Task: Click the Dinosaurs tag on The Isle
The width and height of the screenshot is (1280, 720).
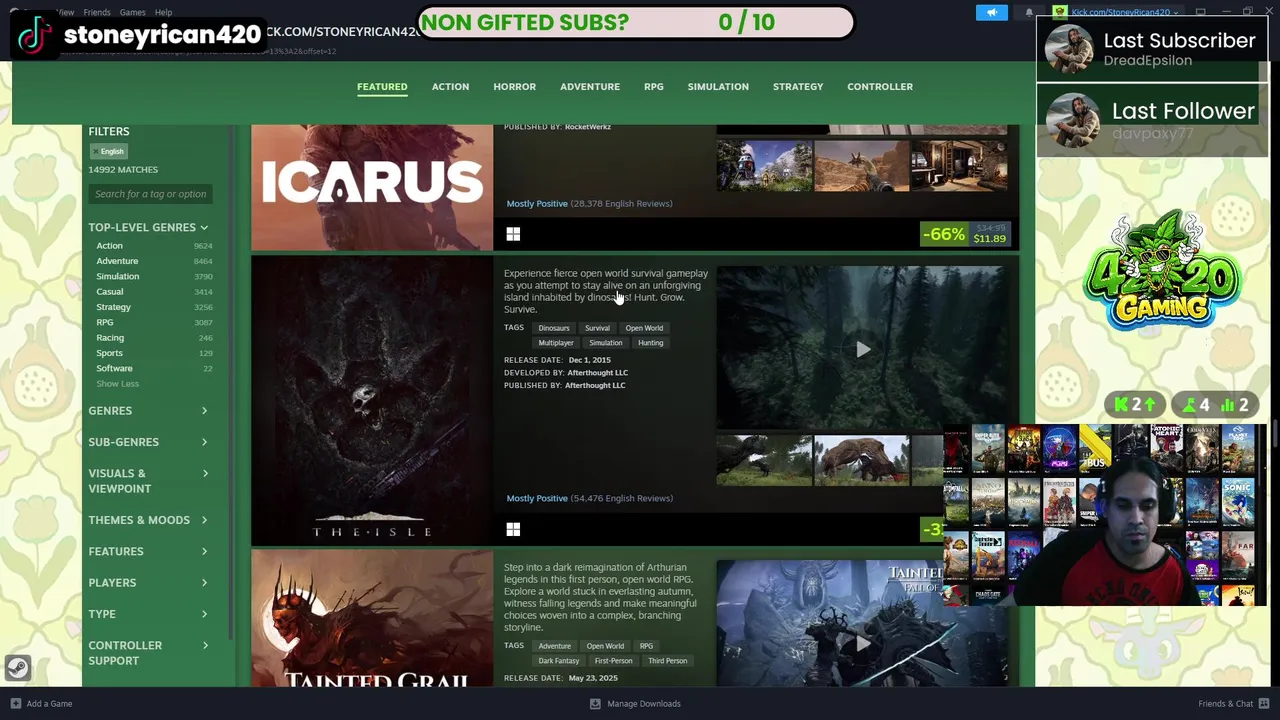Action: 553,328
